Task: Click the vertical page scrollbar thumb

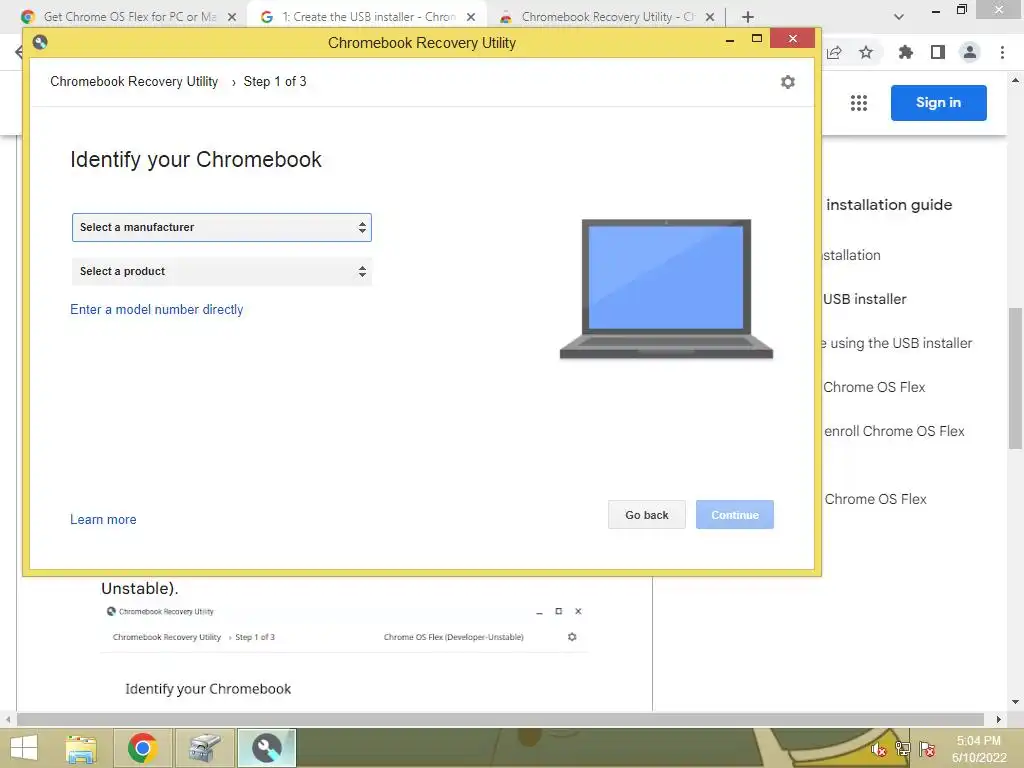Action: coord(1016,378)
